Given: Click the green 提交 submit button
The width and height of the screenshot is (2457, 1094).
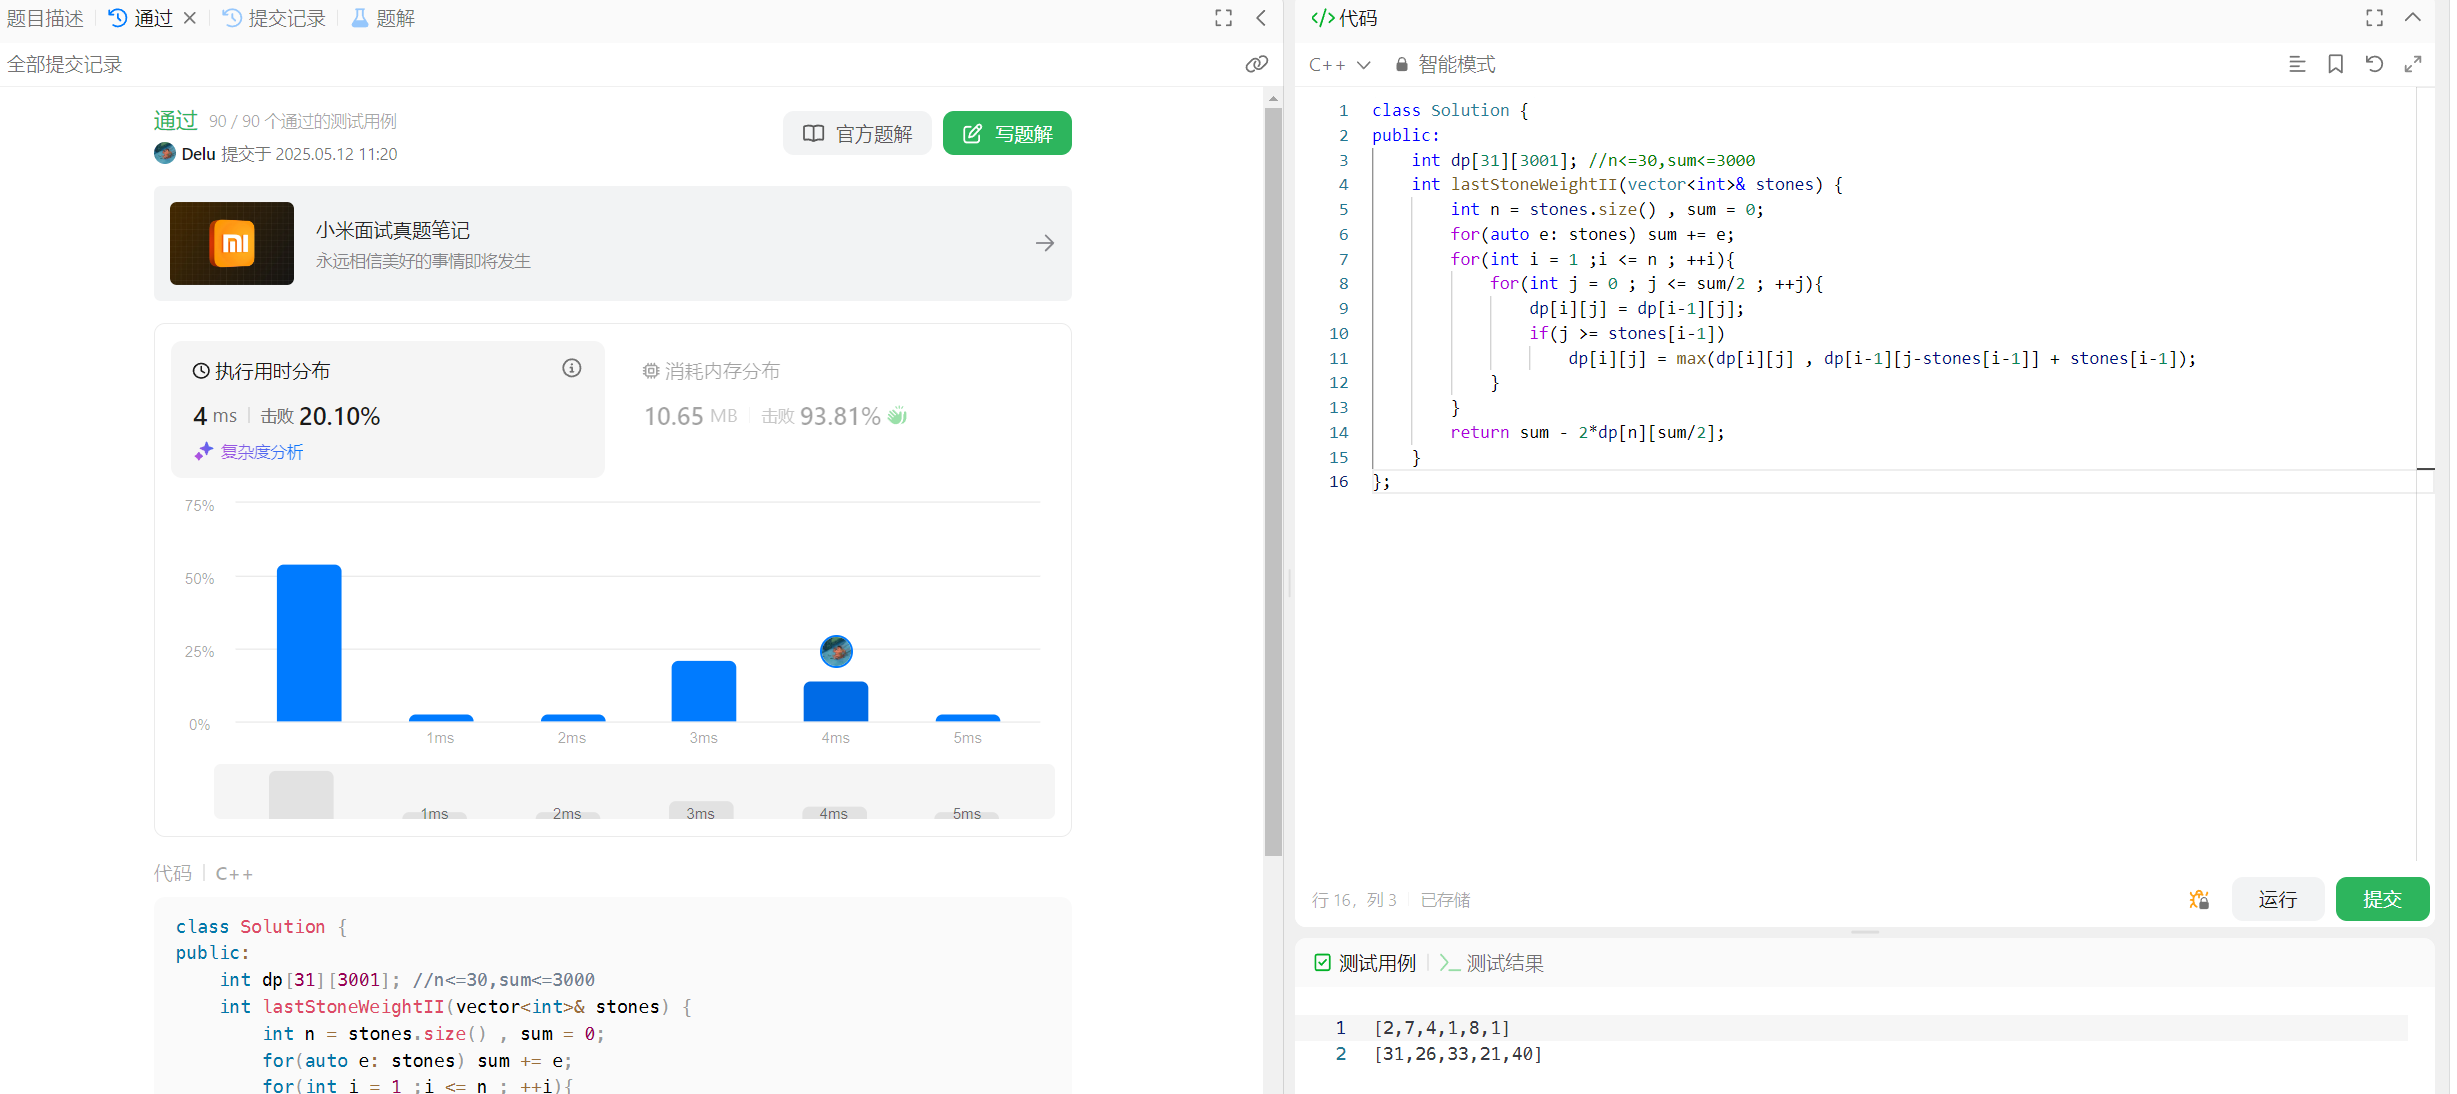Looking at the screenshot, I should 2381,899.
